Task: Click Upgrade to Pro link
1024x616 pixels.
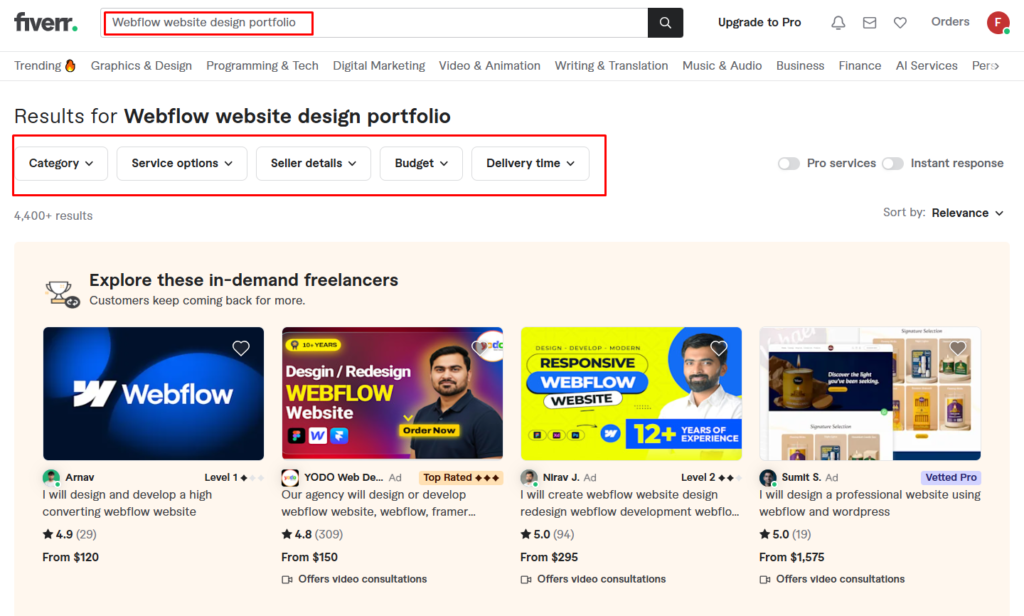Action: (760, 22)
